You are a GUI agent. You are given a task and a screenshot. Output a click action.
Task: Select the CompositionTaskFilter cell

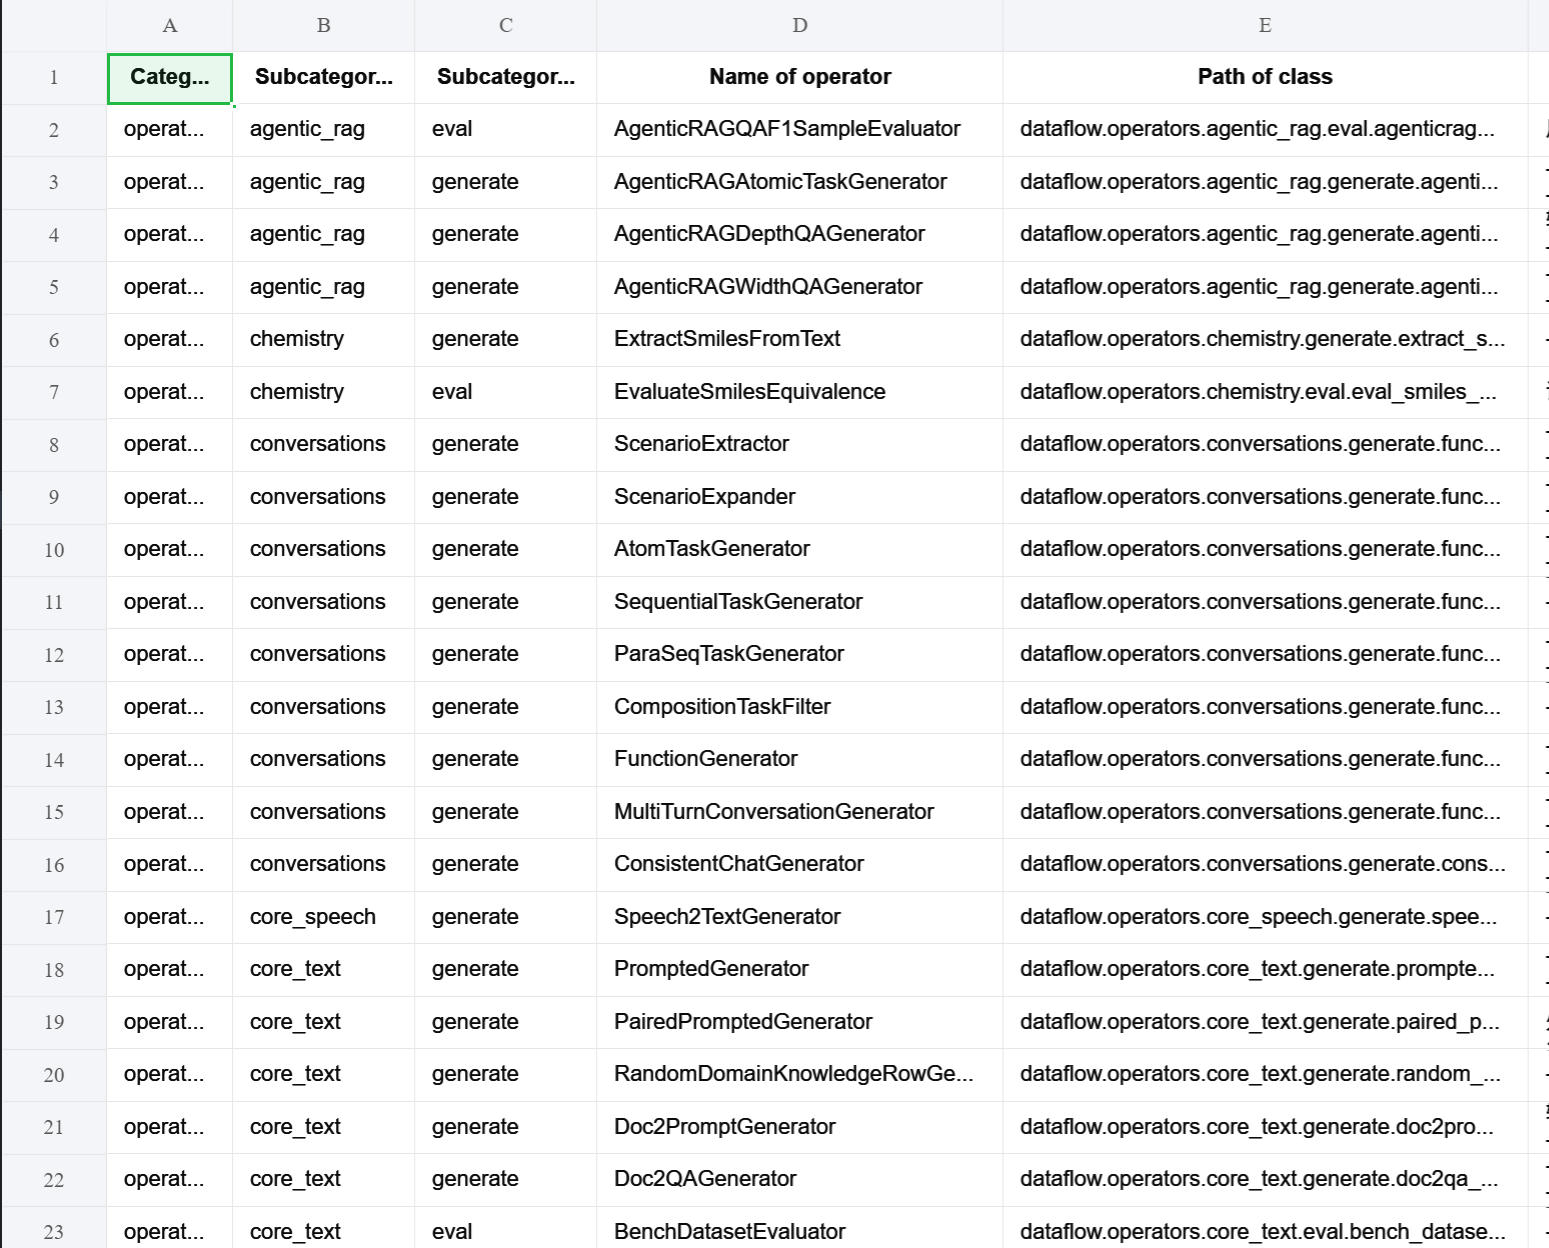pyautogui.click(x=722, y=707)
